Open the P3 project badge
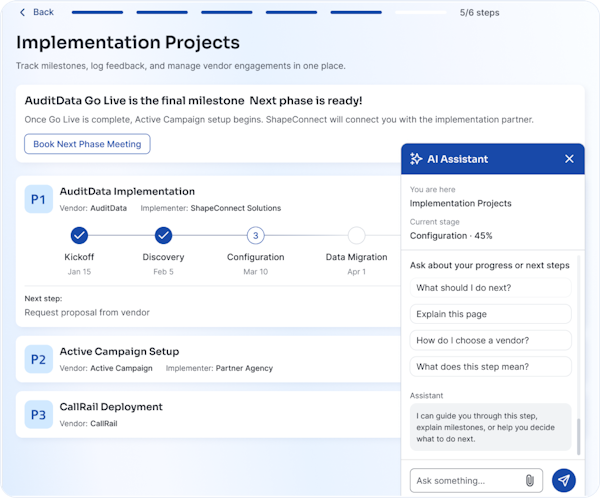This screenshot has height=498, width=600. coord(39,415)
